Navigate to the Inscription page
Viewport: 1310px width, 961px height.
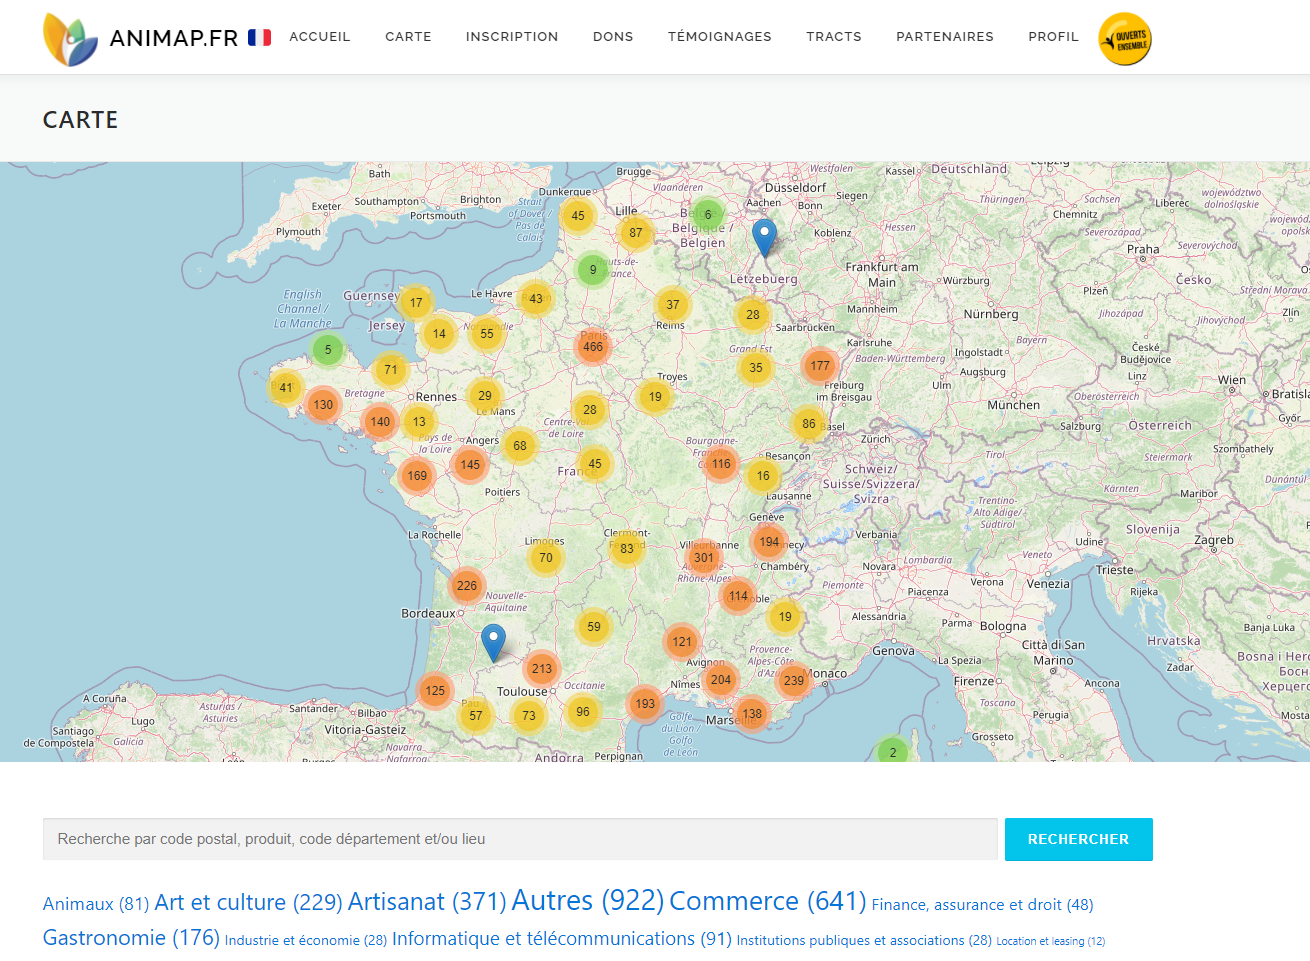[512, 37]
